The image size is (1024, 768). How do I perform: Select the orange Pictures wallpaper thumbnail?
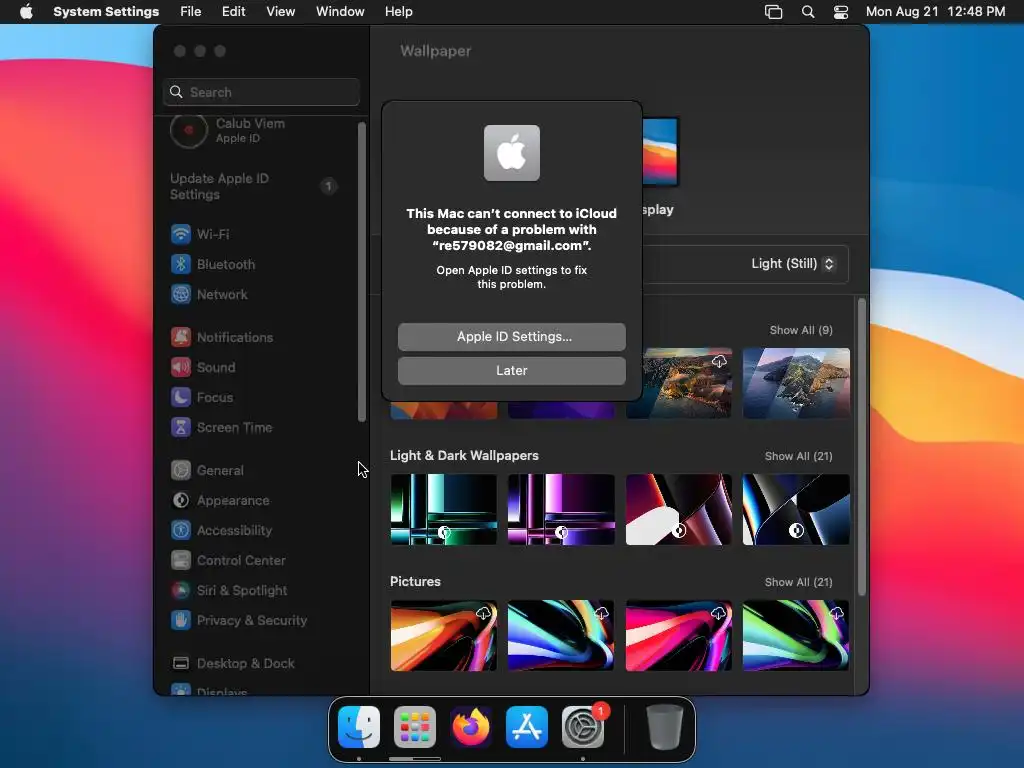point(443,635)
